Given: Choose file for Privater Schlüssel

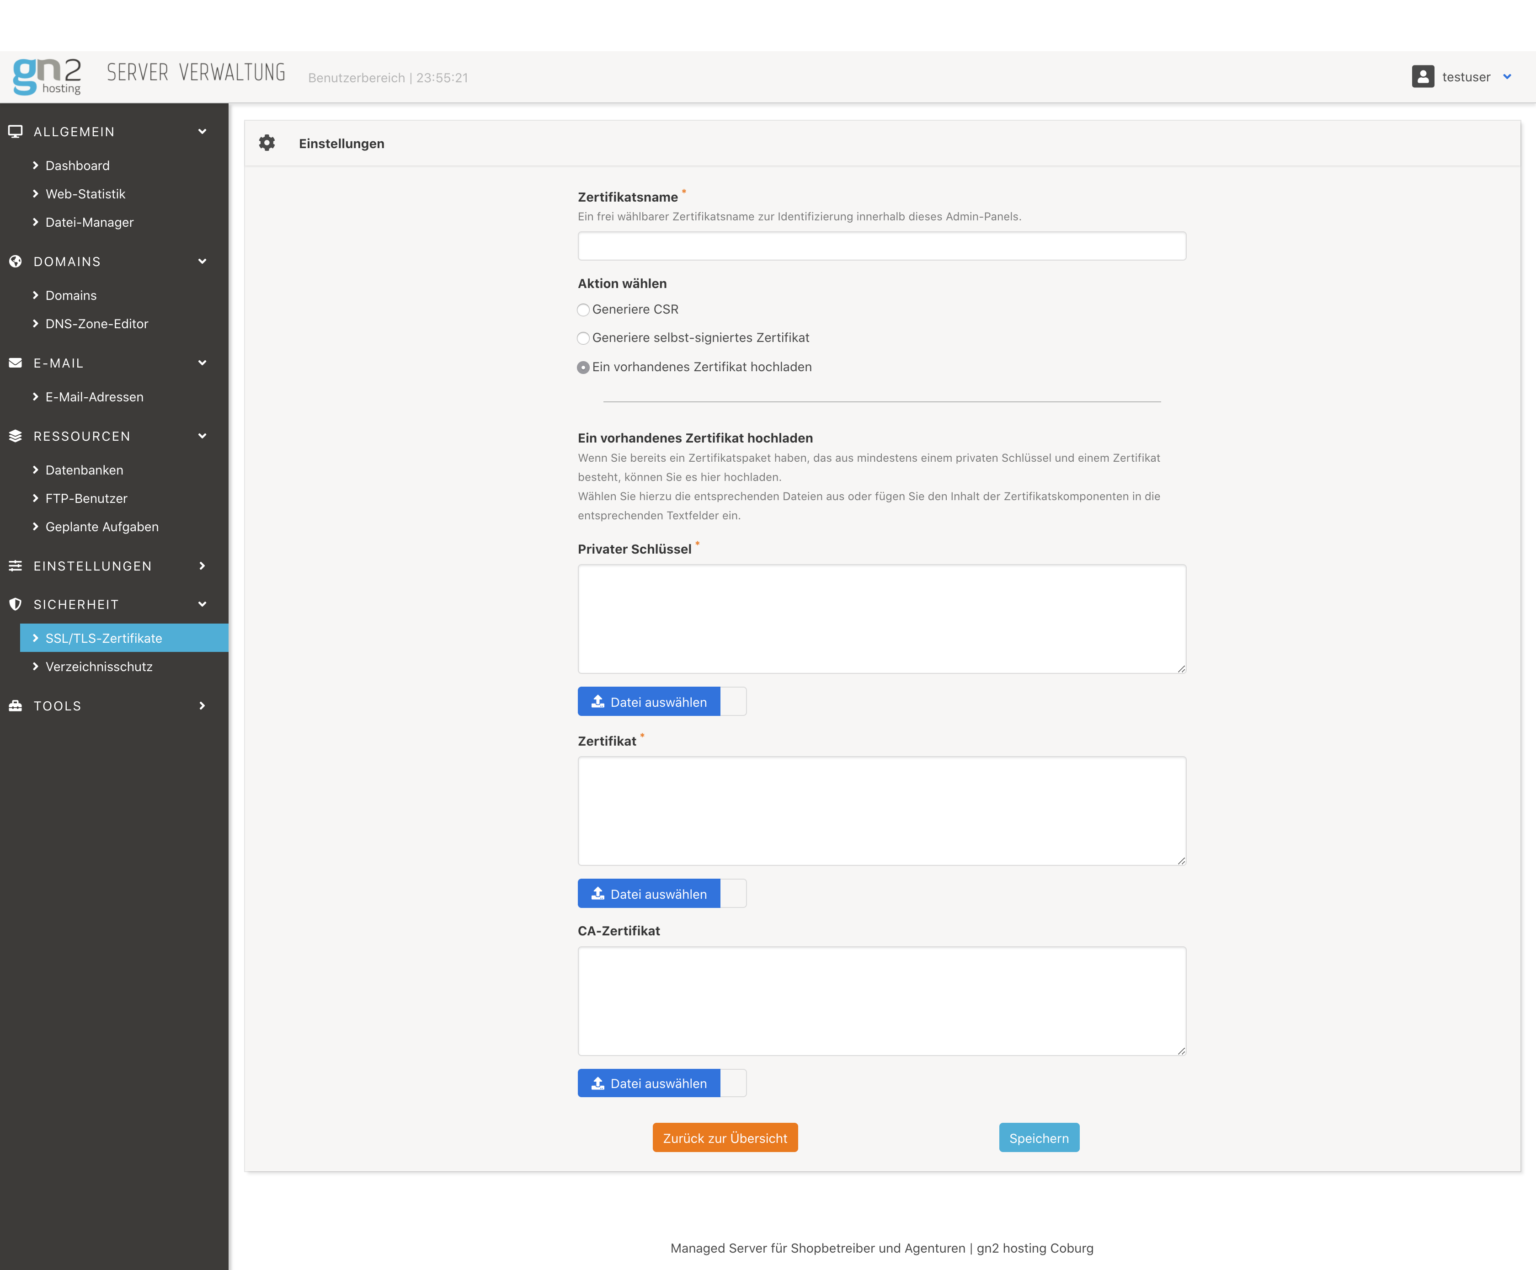Looking at the screenshot, I should click(649, 702).
